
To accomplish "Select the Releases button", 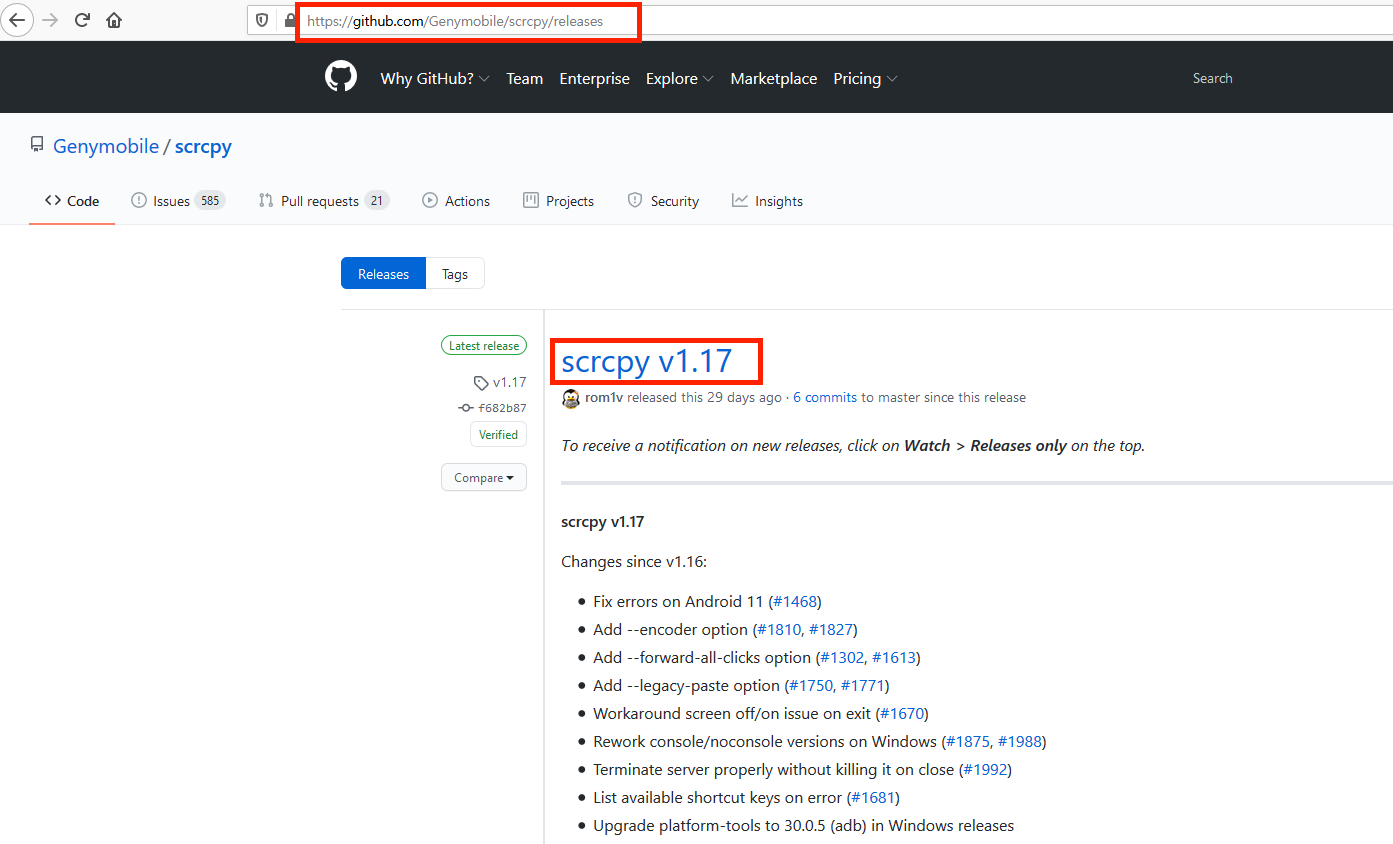I will tap(384, 274).
